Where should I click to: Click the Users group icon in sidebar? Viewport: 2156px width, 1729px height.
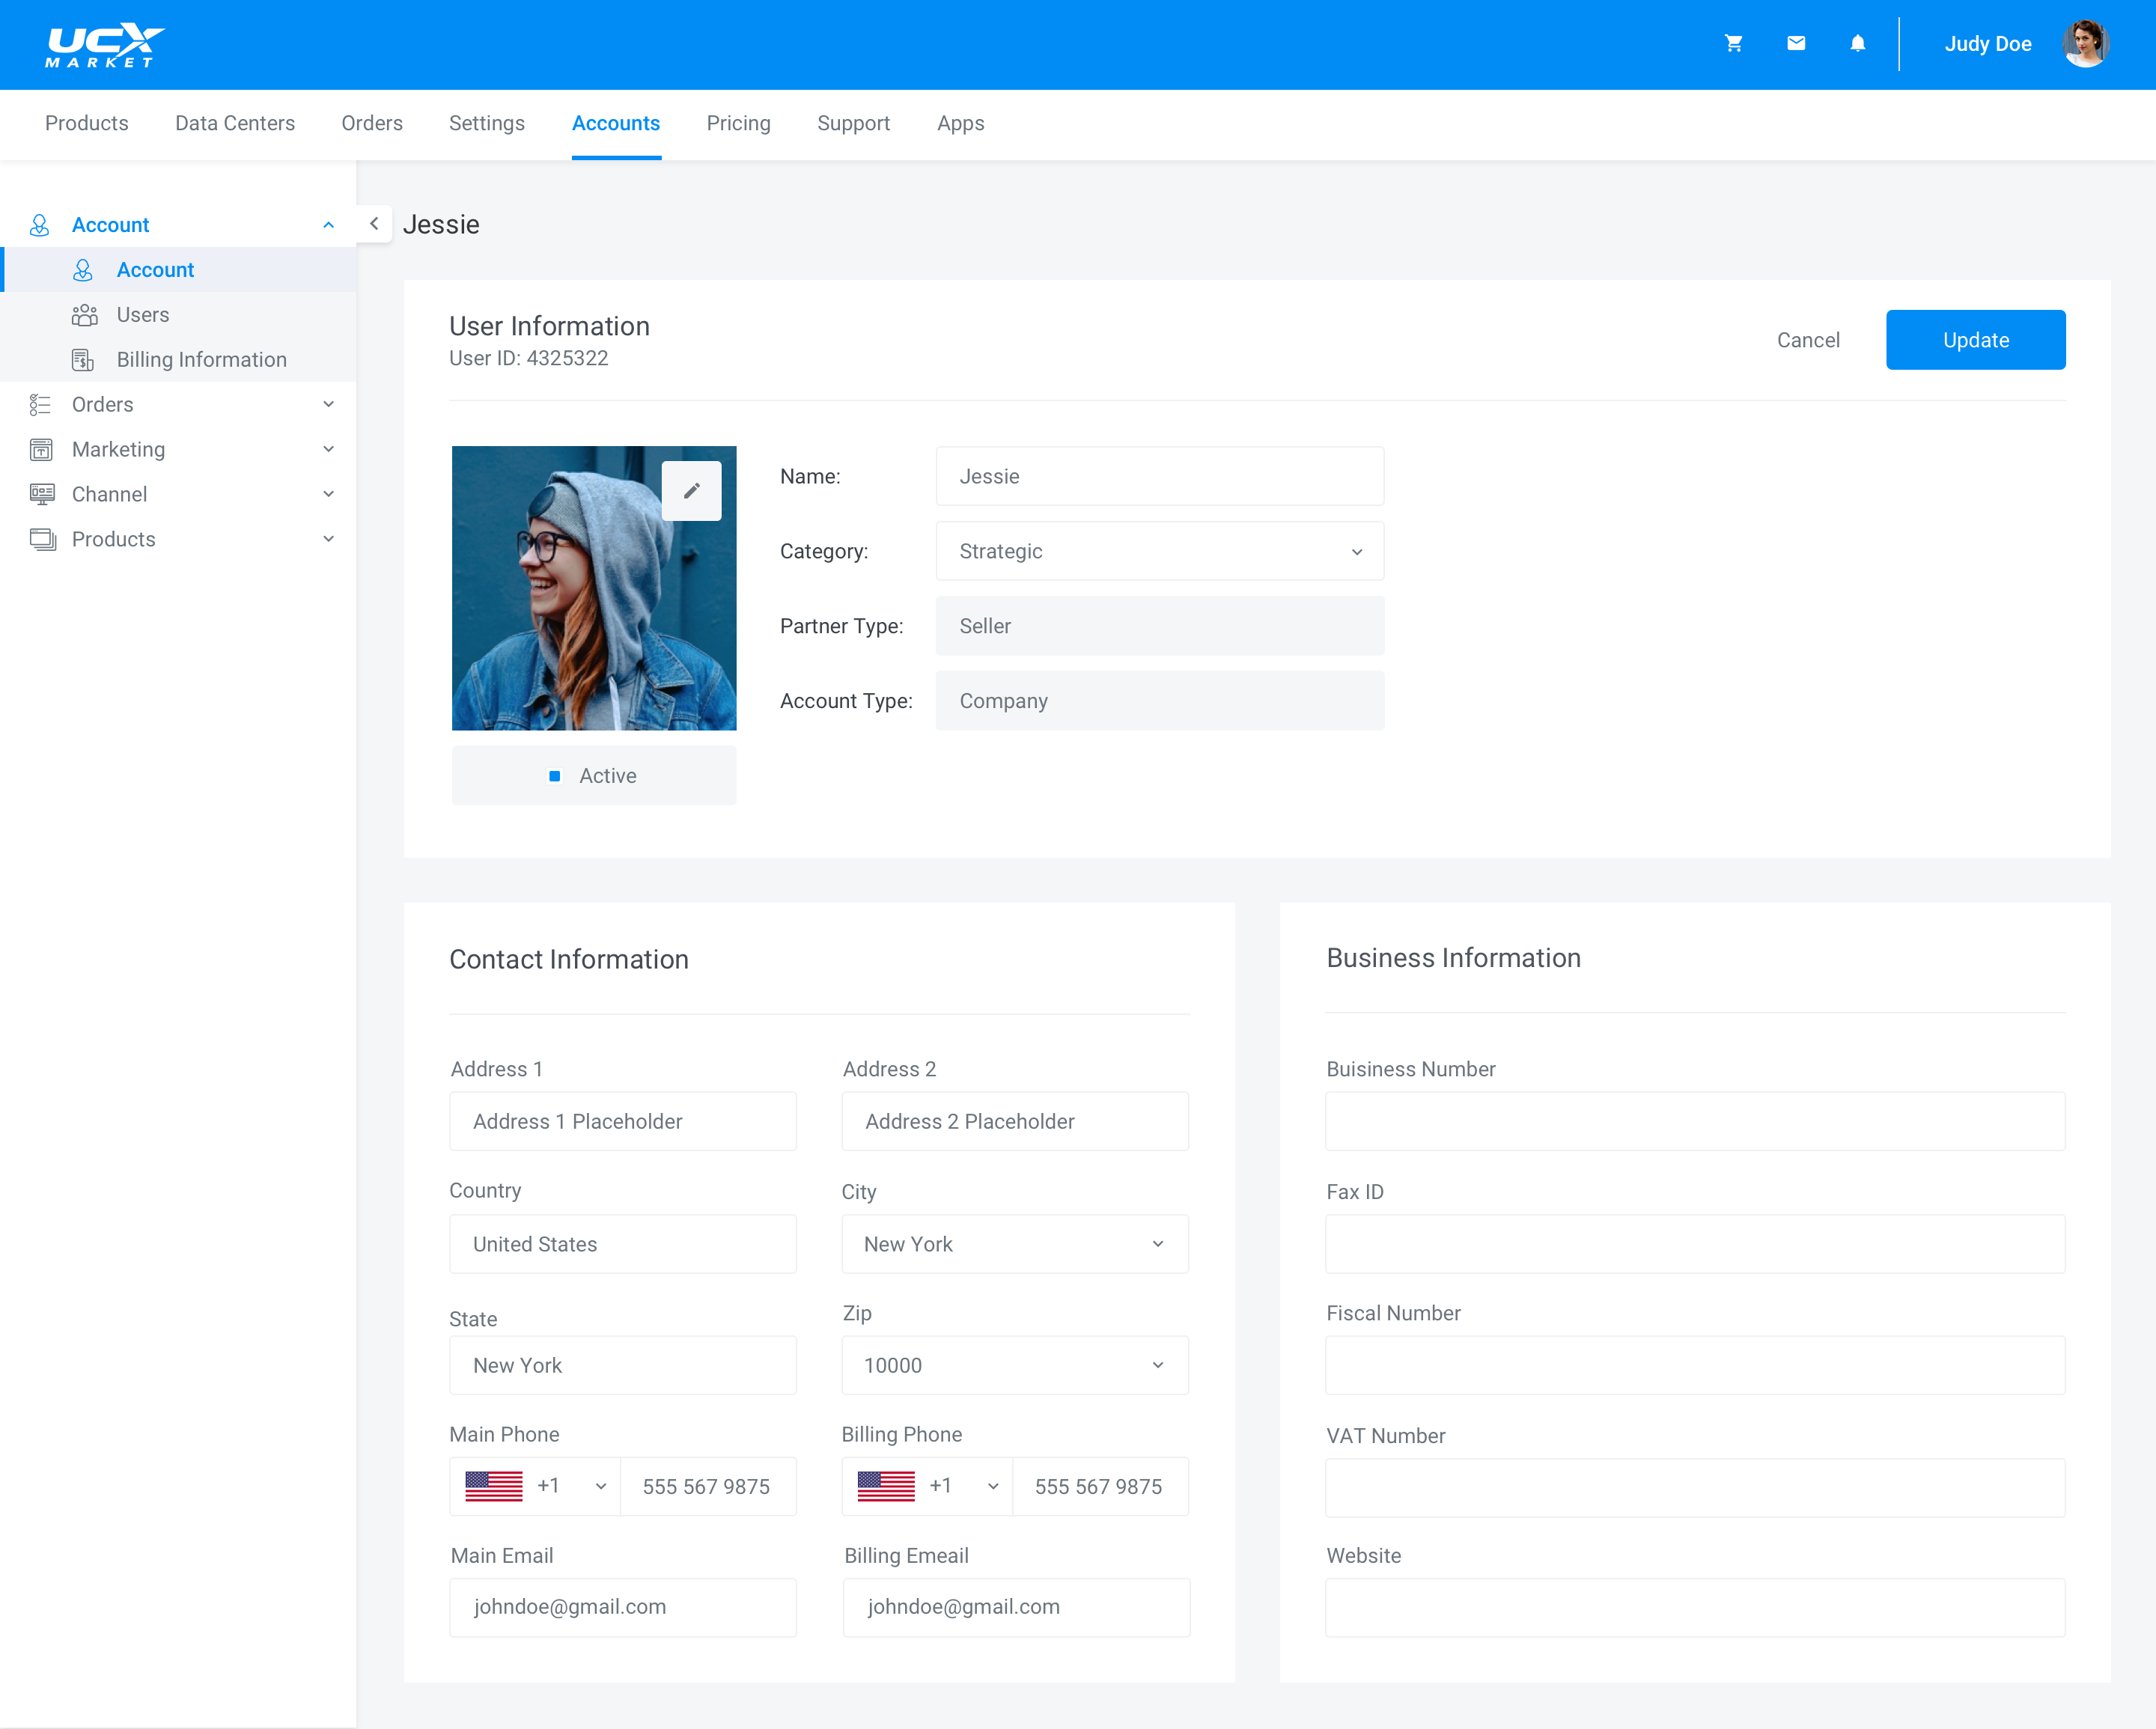pyautogui.click(x=84, y=315)
